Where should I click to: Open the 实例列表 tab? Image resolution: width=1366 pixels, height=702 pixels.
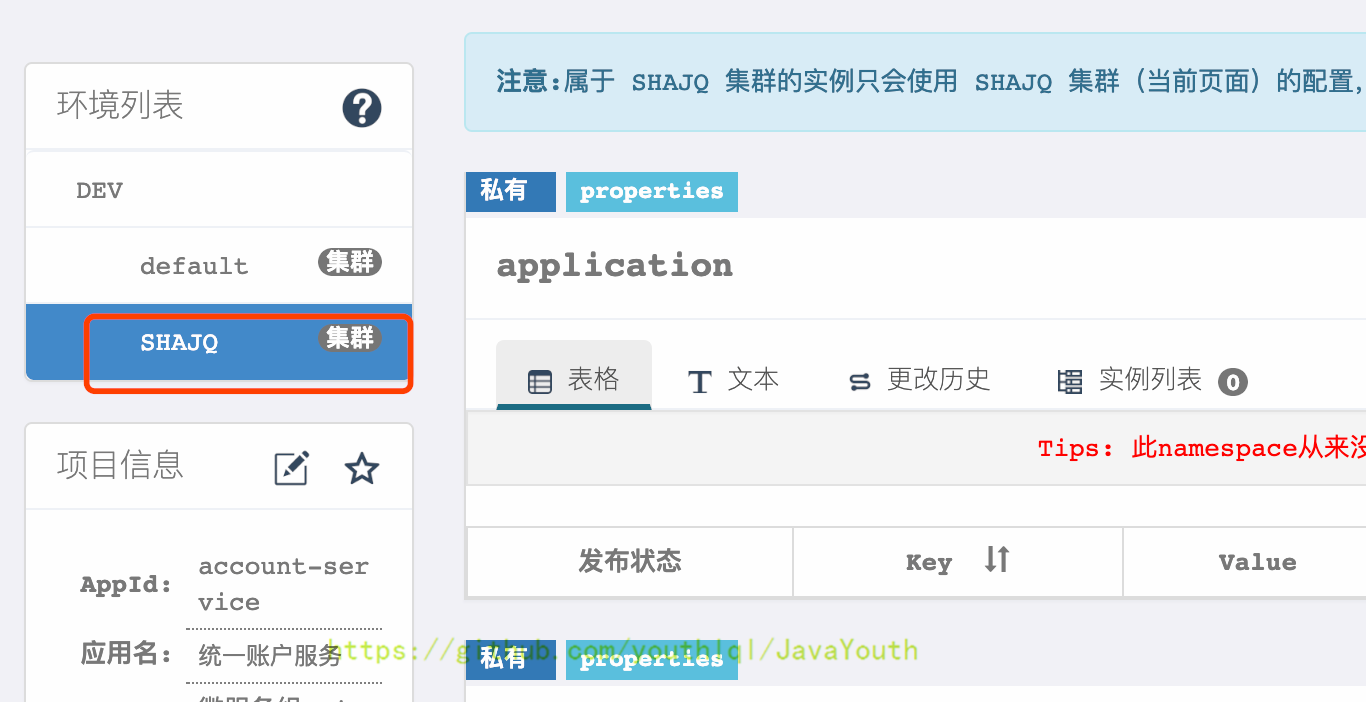click(1150, 380)
